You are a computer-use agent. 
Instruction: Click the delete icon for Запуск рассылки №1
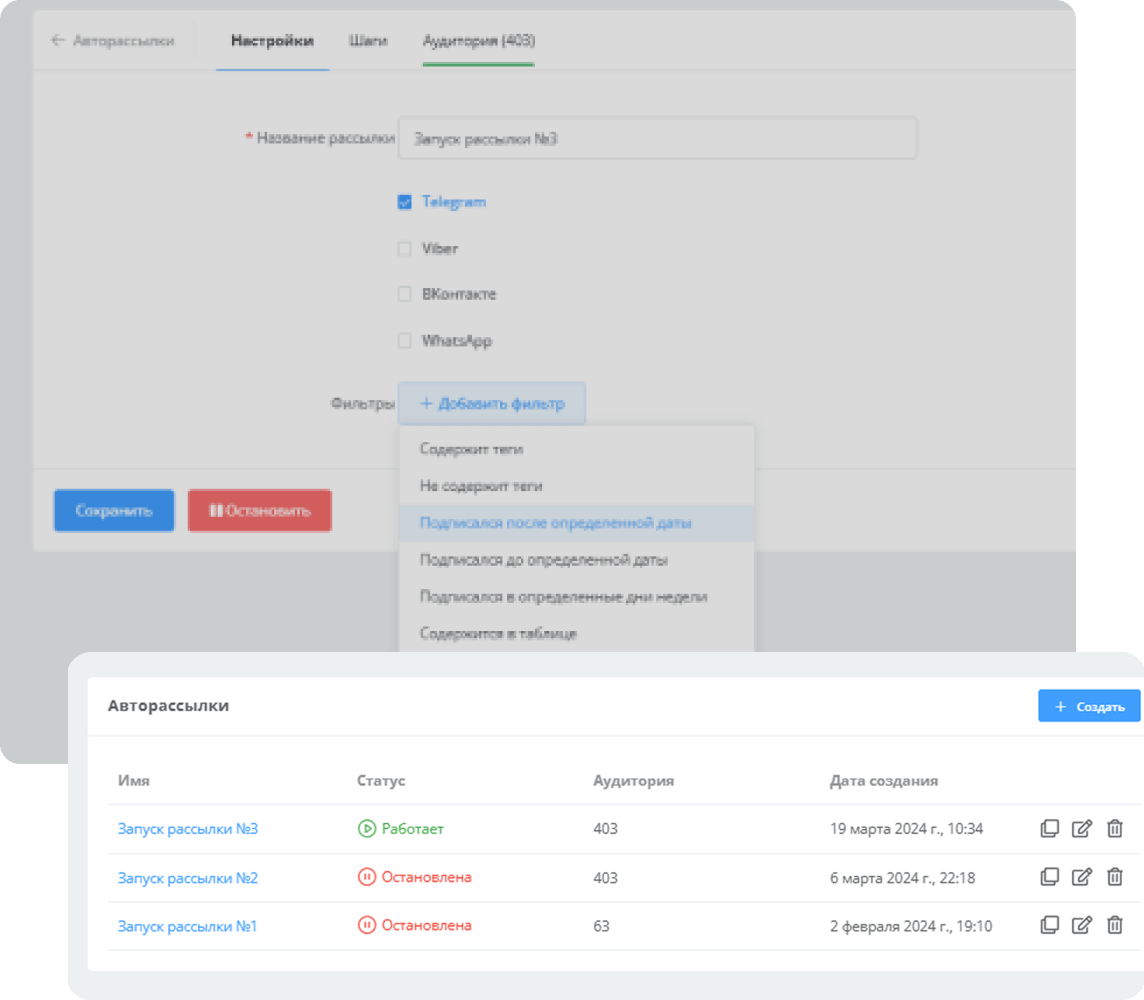click(1115, 926)
